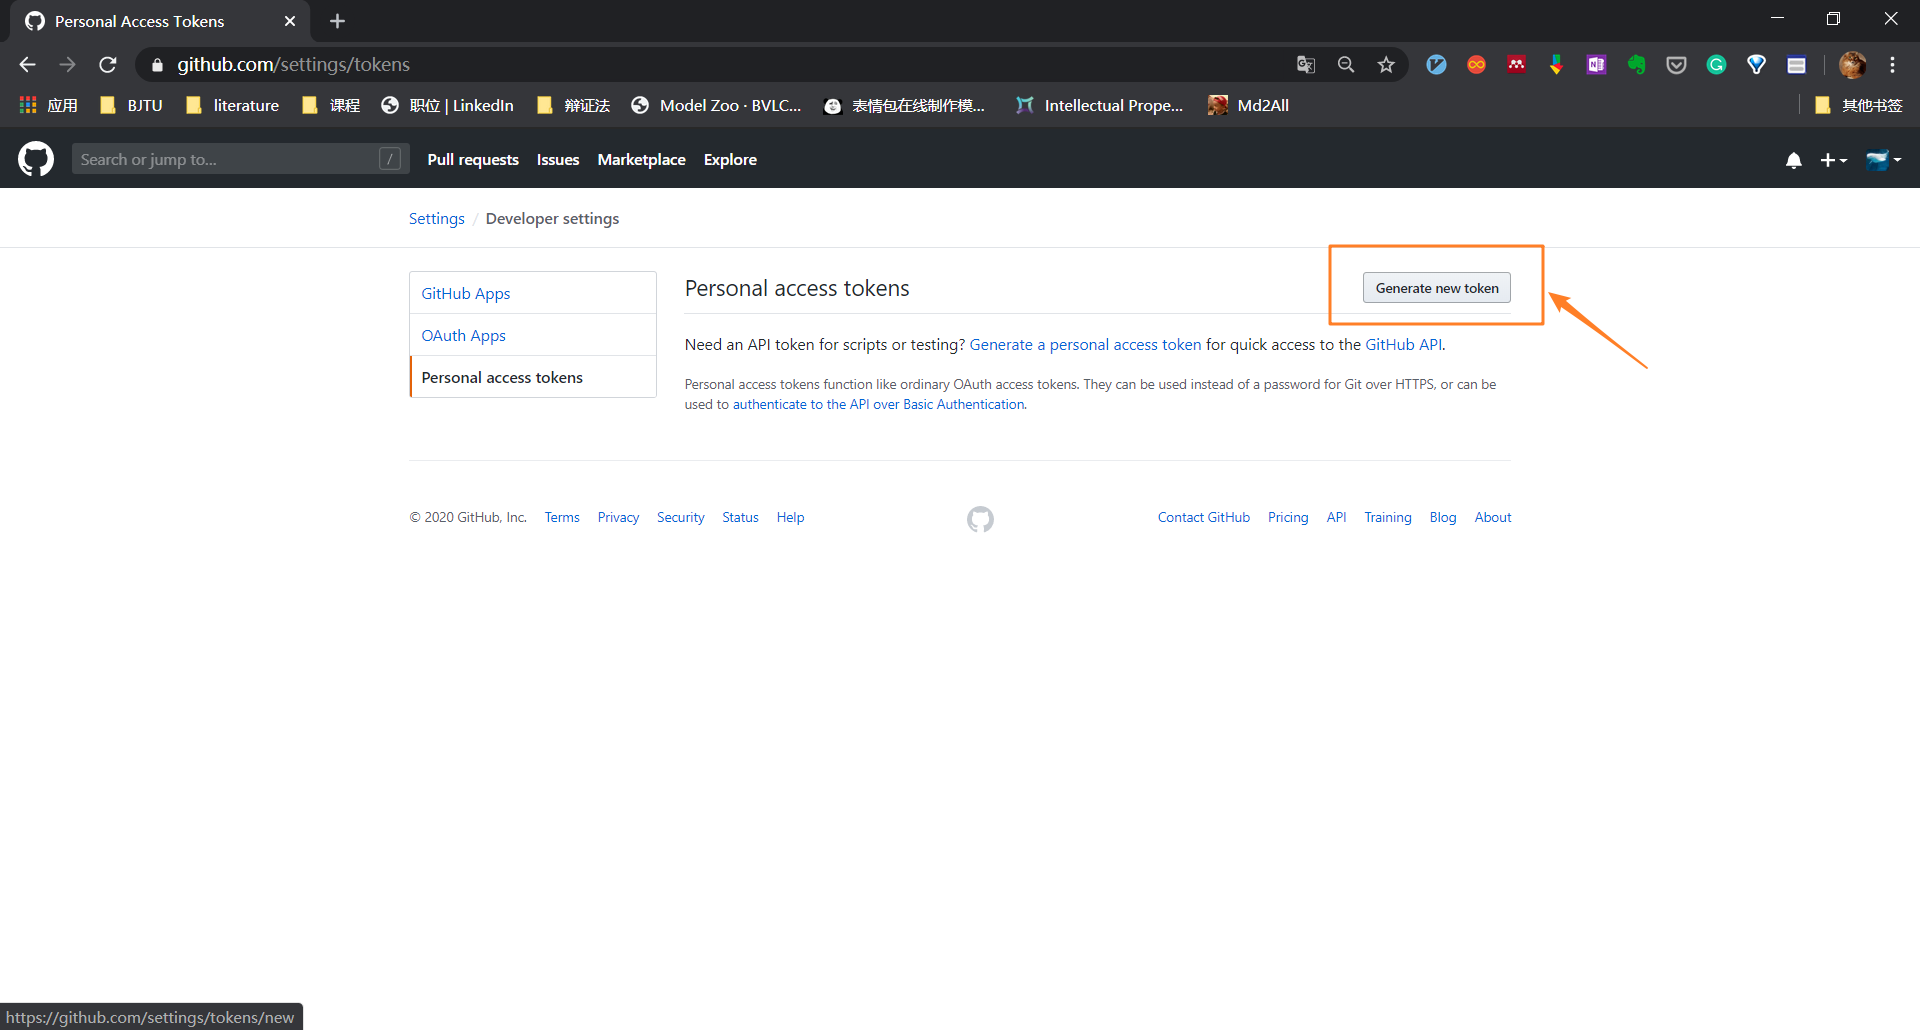Screen dimensions: 1920x1030
Task: Open the Blog footer link
Action: [1443, 518]
